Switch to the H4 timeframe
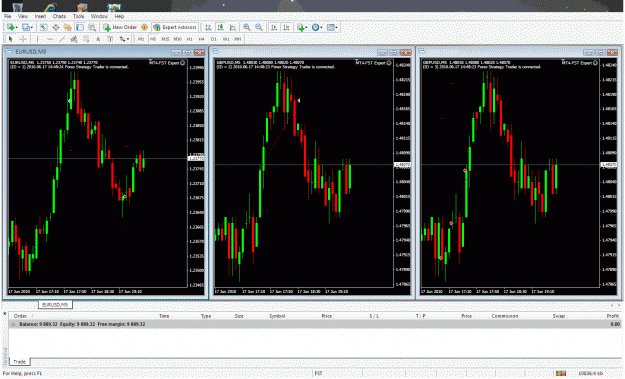Screen dimensions: 625x379 [201, 39]
